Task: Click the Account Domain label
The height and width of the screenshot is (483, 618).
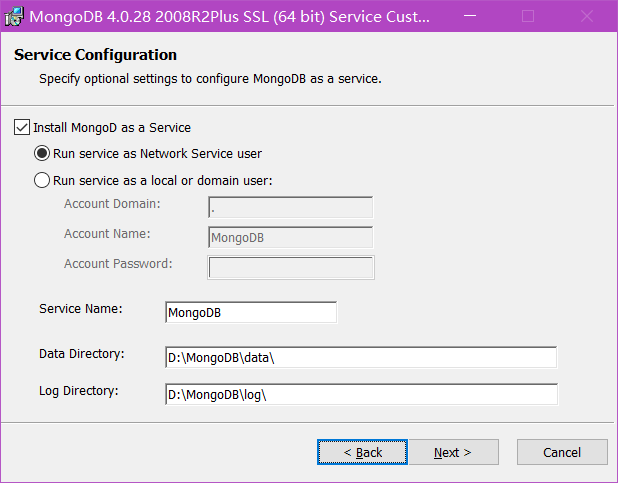Action: coord(112,204)
